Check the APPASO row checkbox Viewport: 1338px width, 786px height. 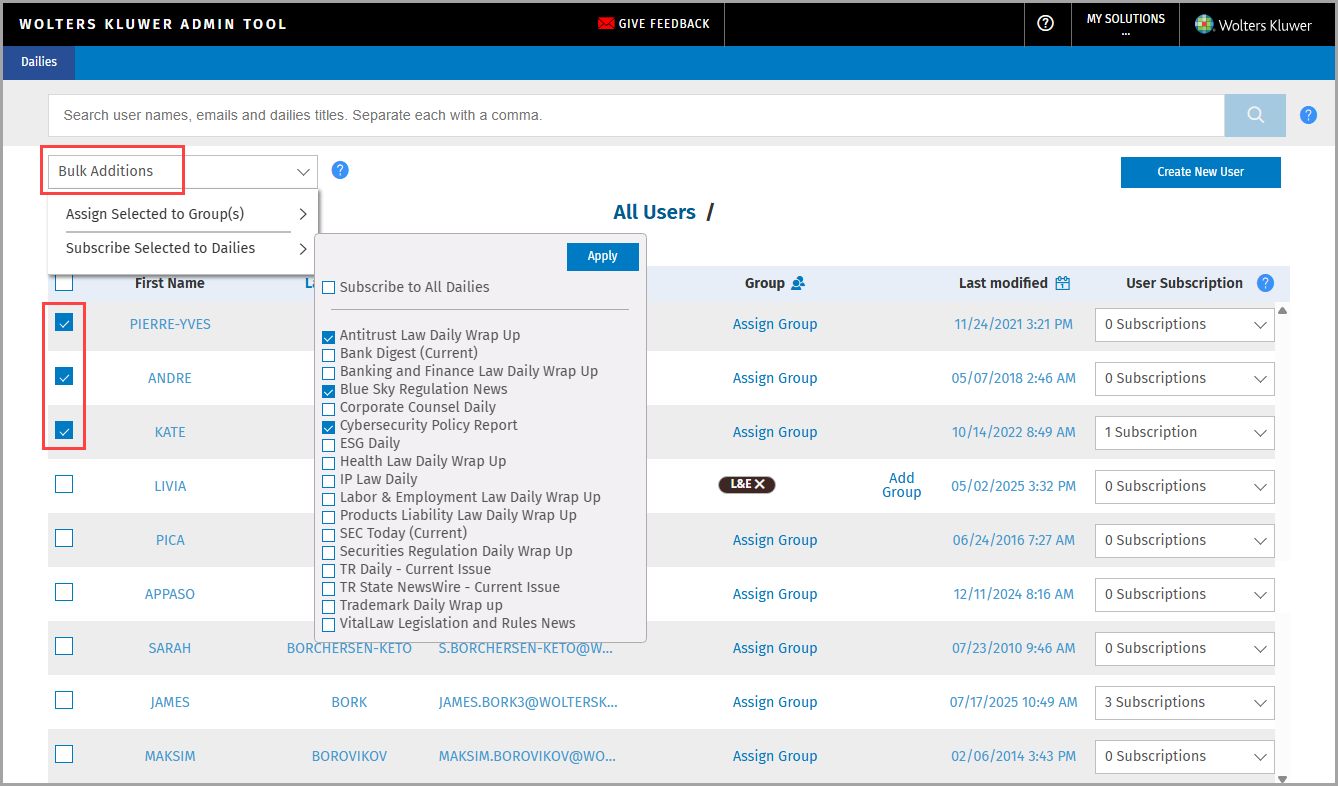tap(64, 592)
